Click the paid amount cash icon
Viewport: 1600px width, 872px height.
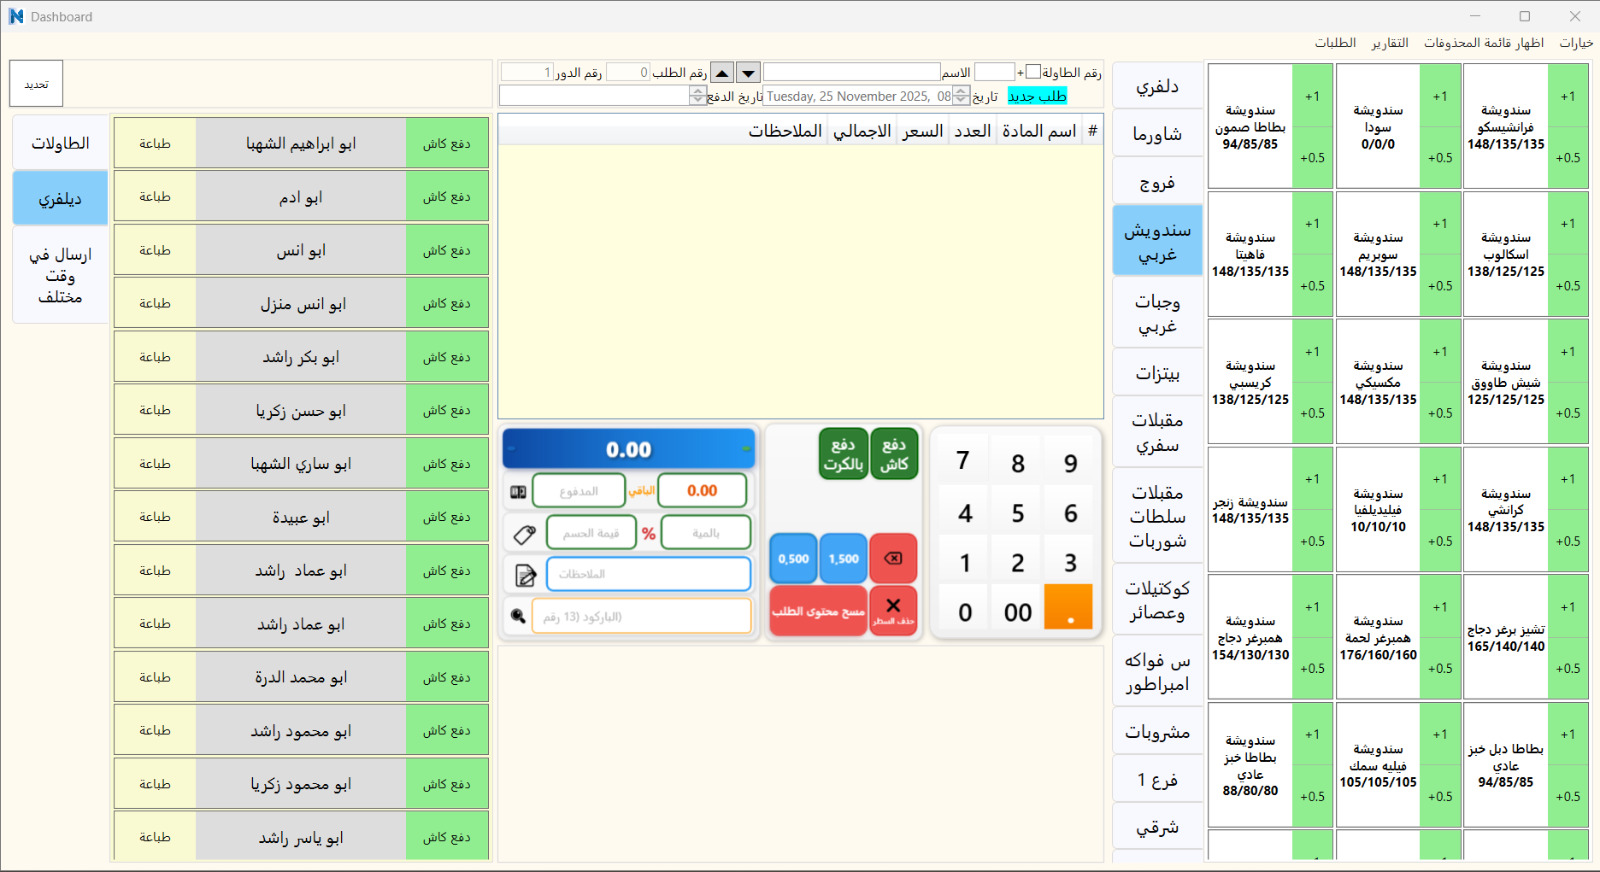[518, 492]
